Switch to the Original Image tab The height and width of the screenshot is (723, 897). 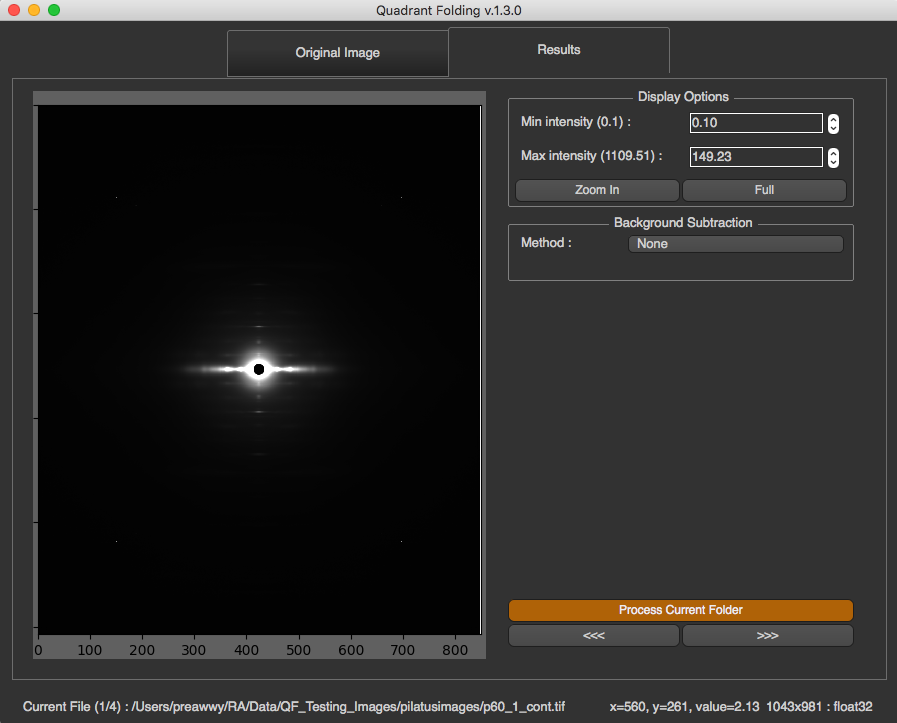pyautogui.click(x=338, y=53)
